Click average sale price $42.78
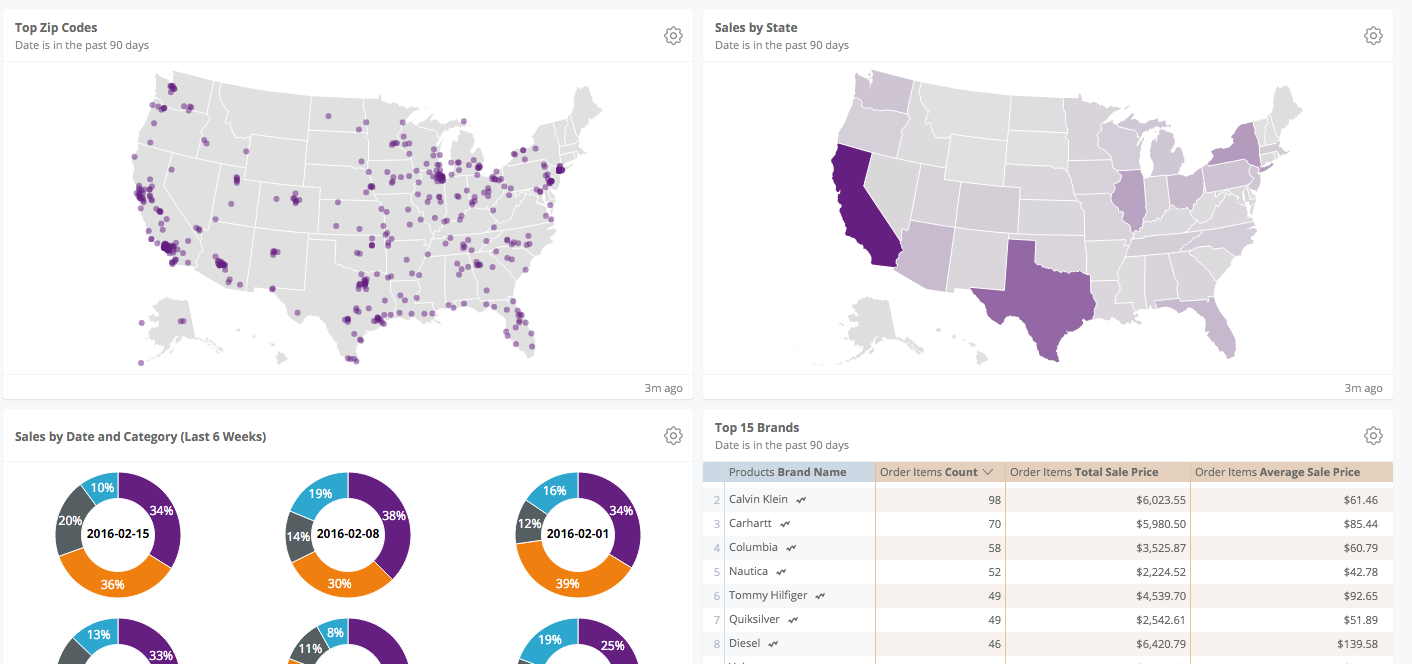The height and width of the screenshot is (664, 1412). 1359,572
